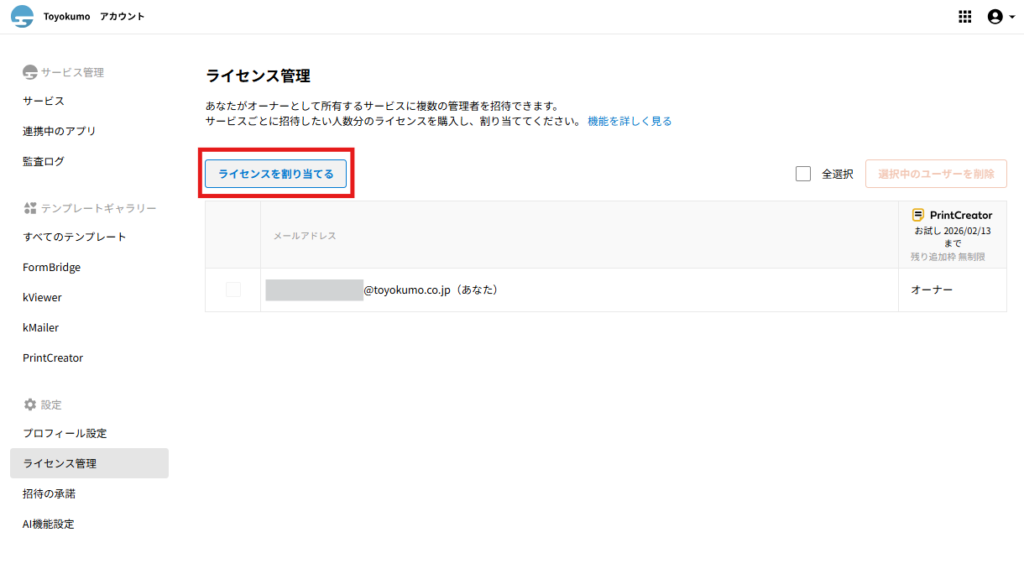Click ライセンスを割り当てる button

tap(276, 174)
